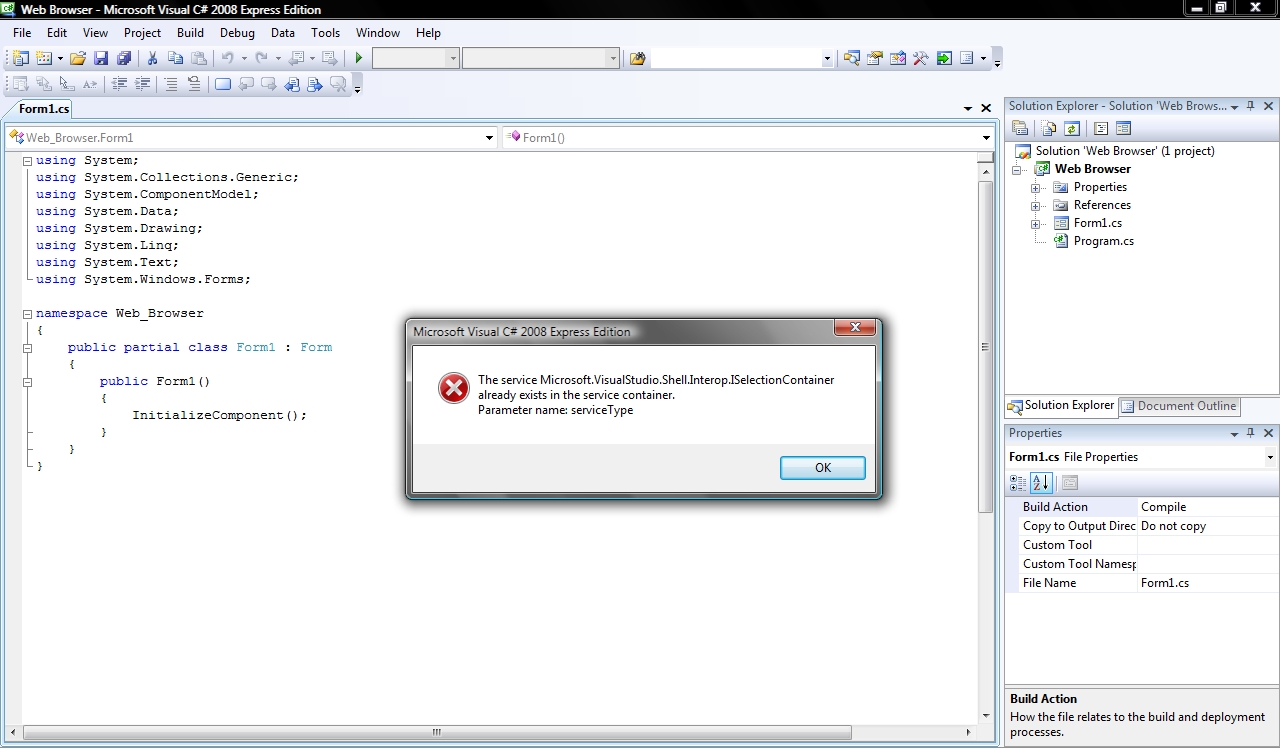Open the Form1() members dropdown
The width and height of the screenshot is (1280, 749).
coord(986,138)
